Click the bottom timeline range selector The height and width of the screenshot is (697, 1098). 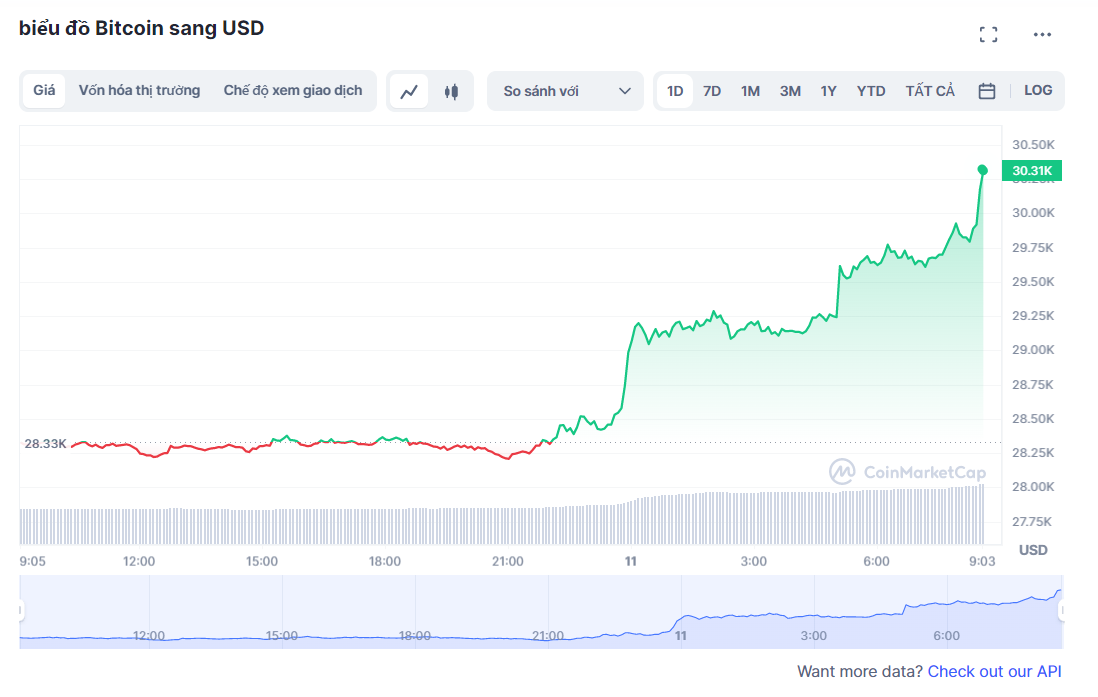tap(550, 610)
